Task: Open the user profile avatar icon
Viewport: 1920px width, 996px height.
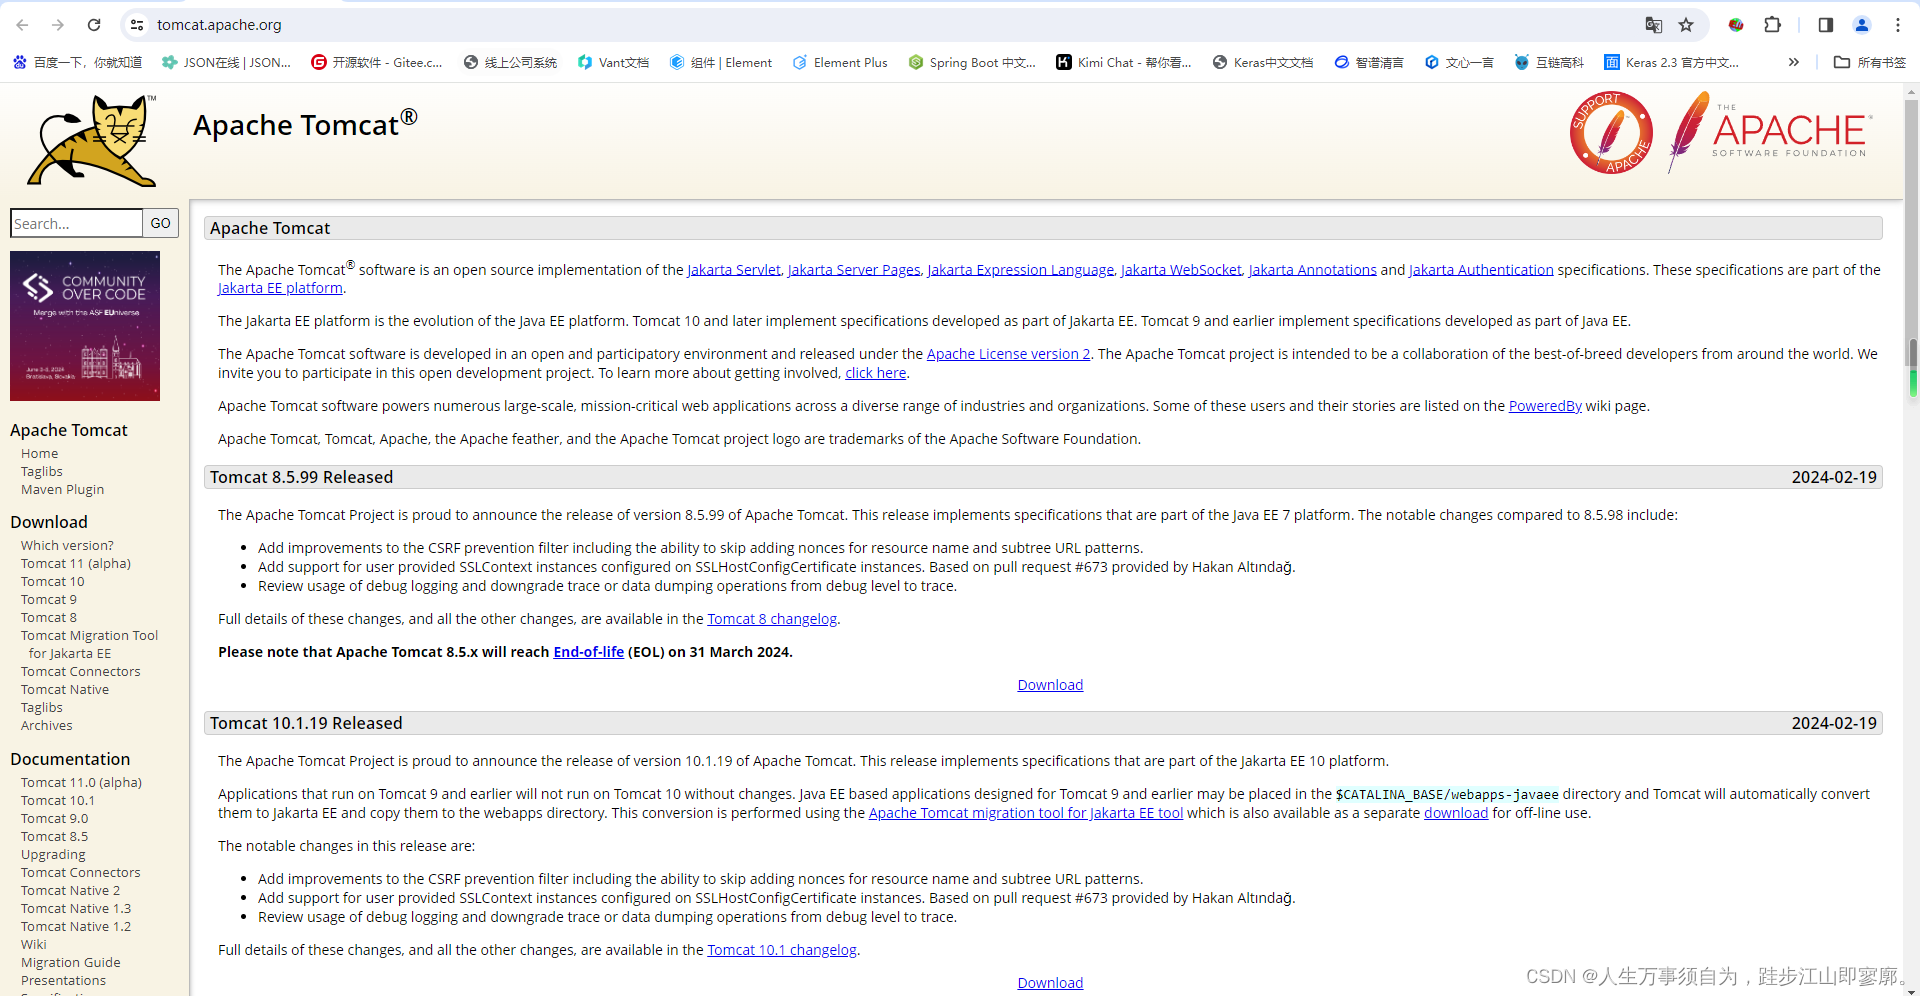Action: pyautogui.click(x=1862, y=25)
